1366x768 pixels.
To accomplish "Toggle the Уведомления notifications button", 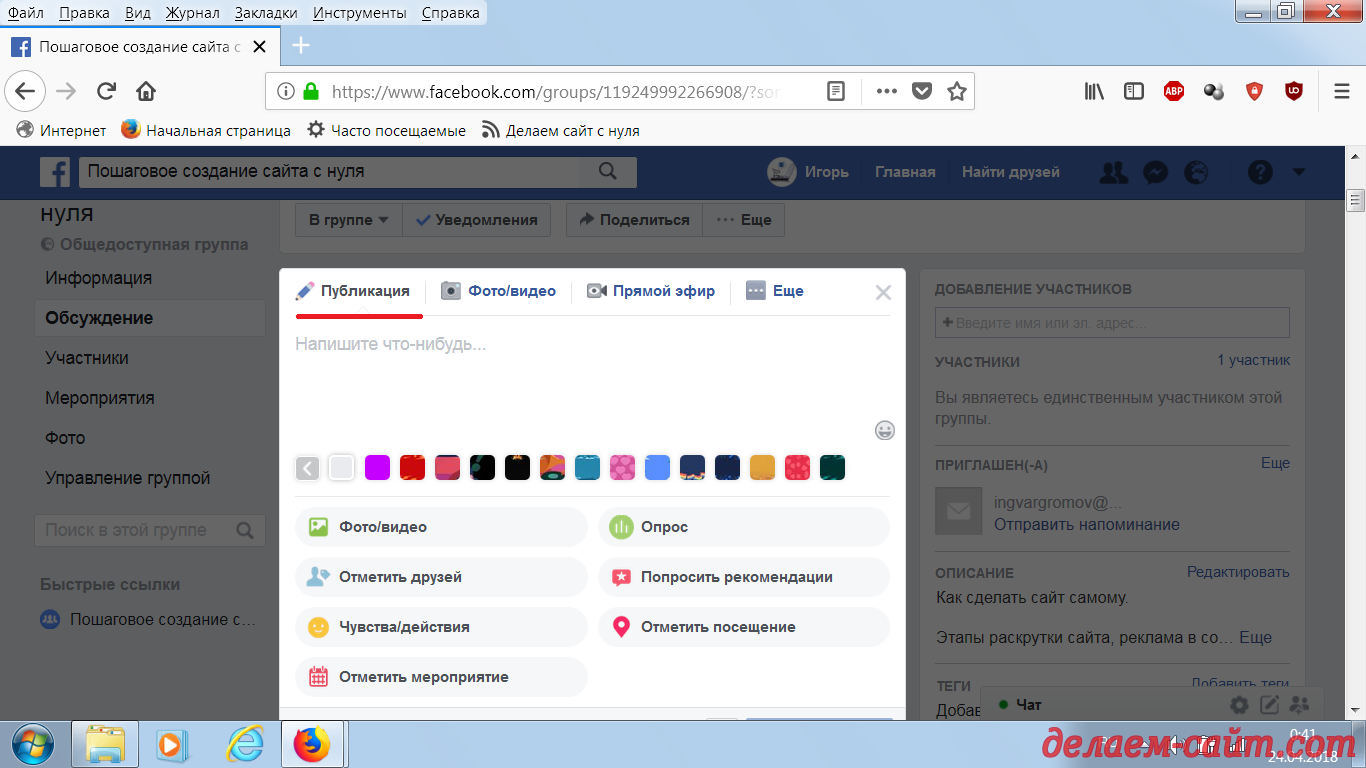I will pyautogui.click(x=477, y=220).
